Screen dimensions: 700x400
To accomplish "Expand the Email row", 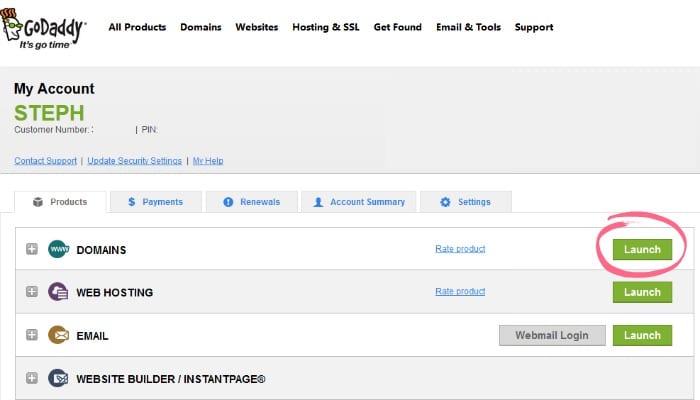I will (32, 335).
